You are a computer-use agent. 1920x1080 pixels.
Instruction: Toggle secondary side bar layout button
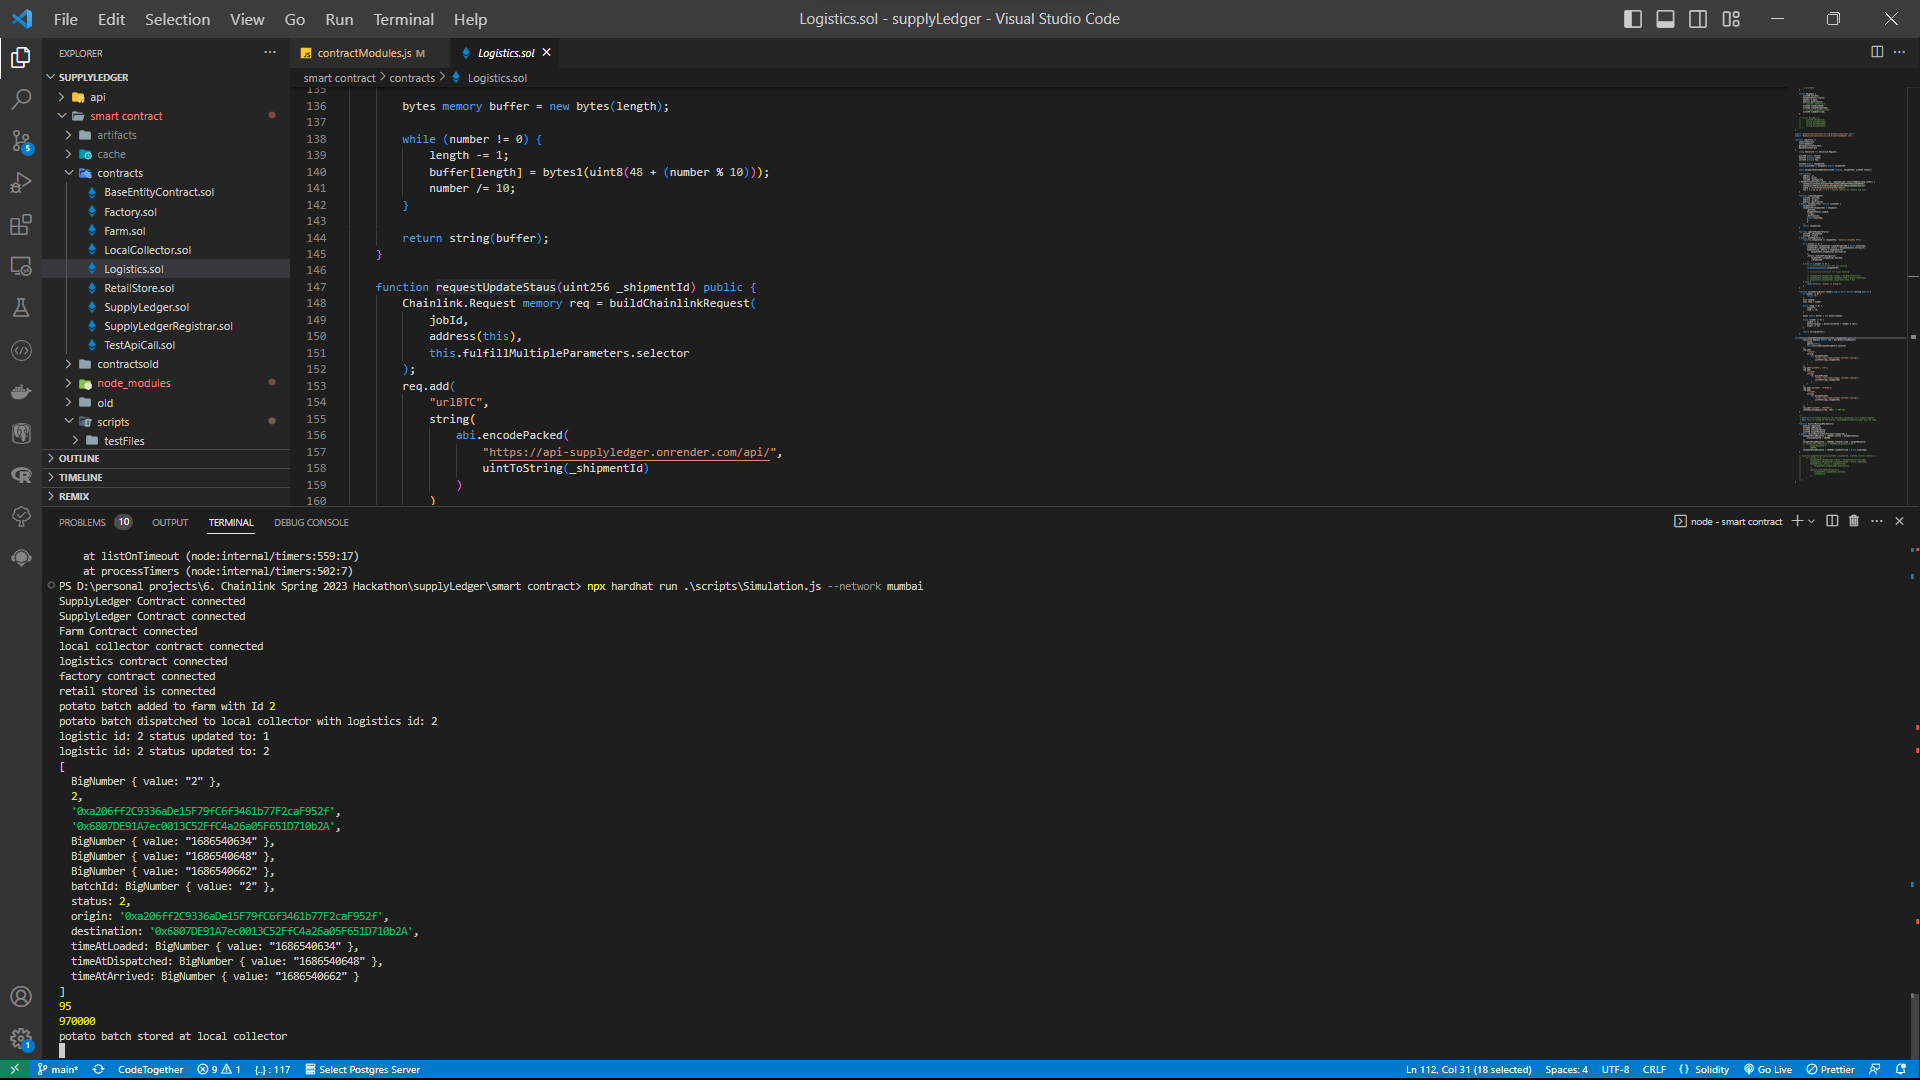pyautogui.click(x=1698, y=19)
